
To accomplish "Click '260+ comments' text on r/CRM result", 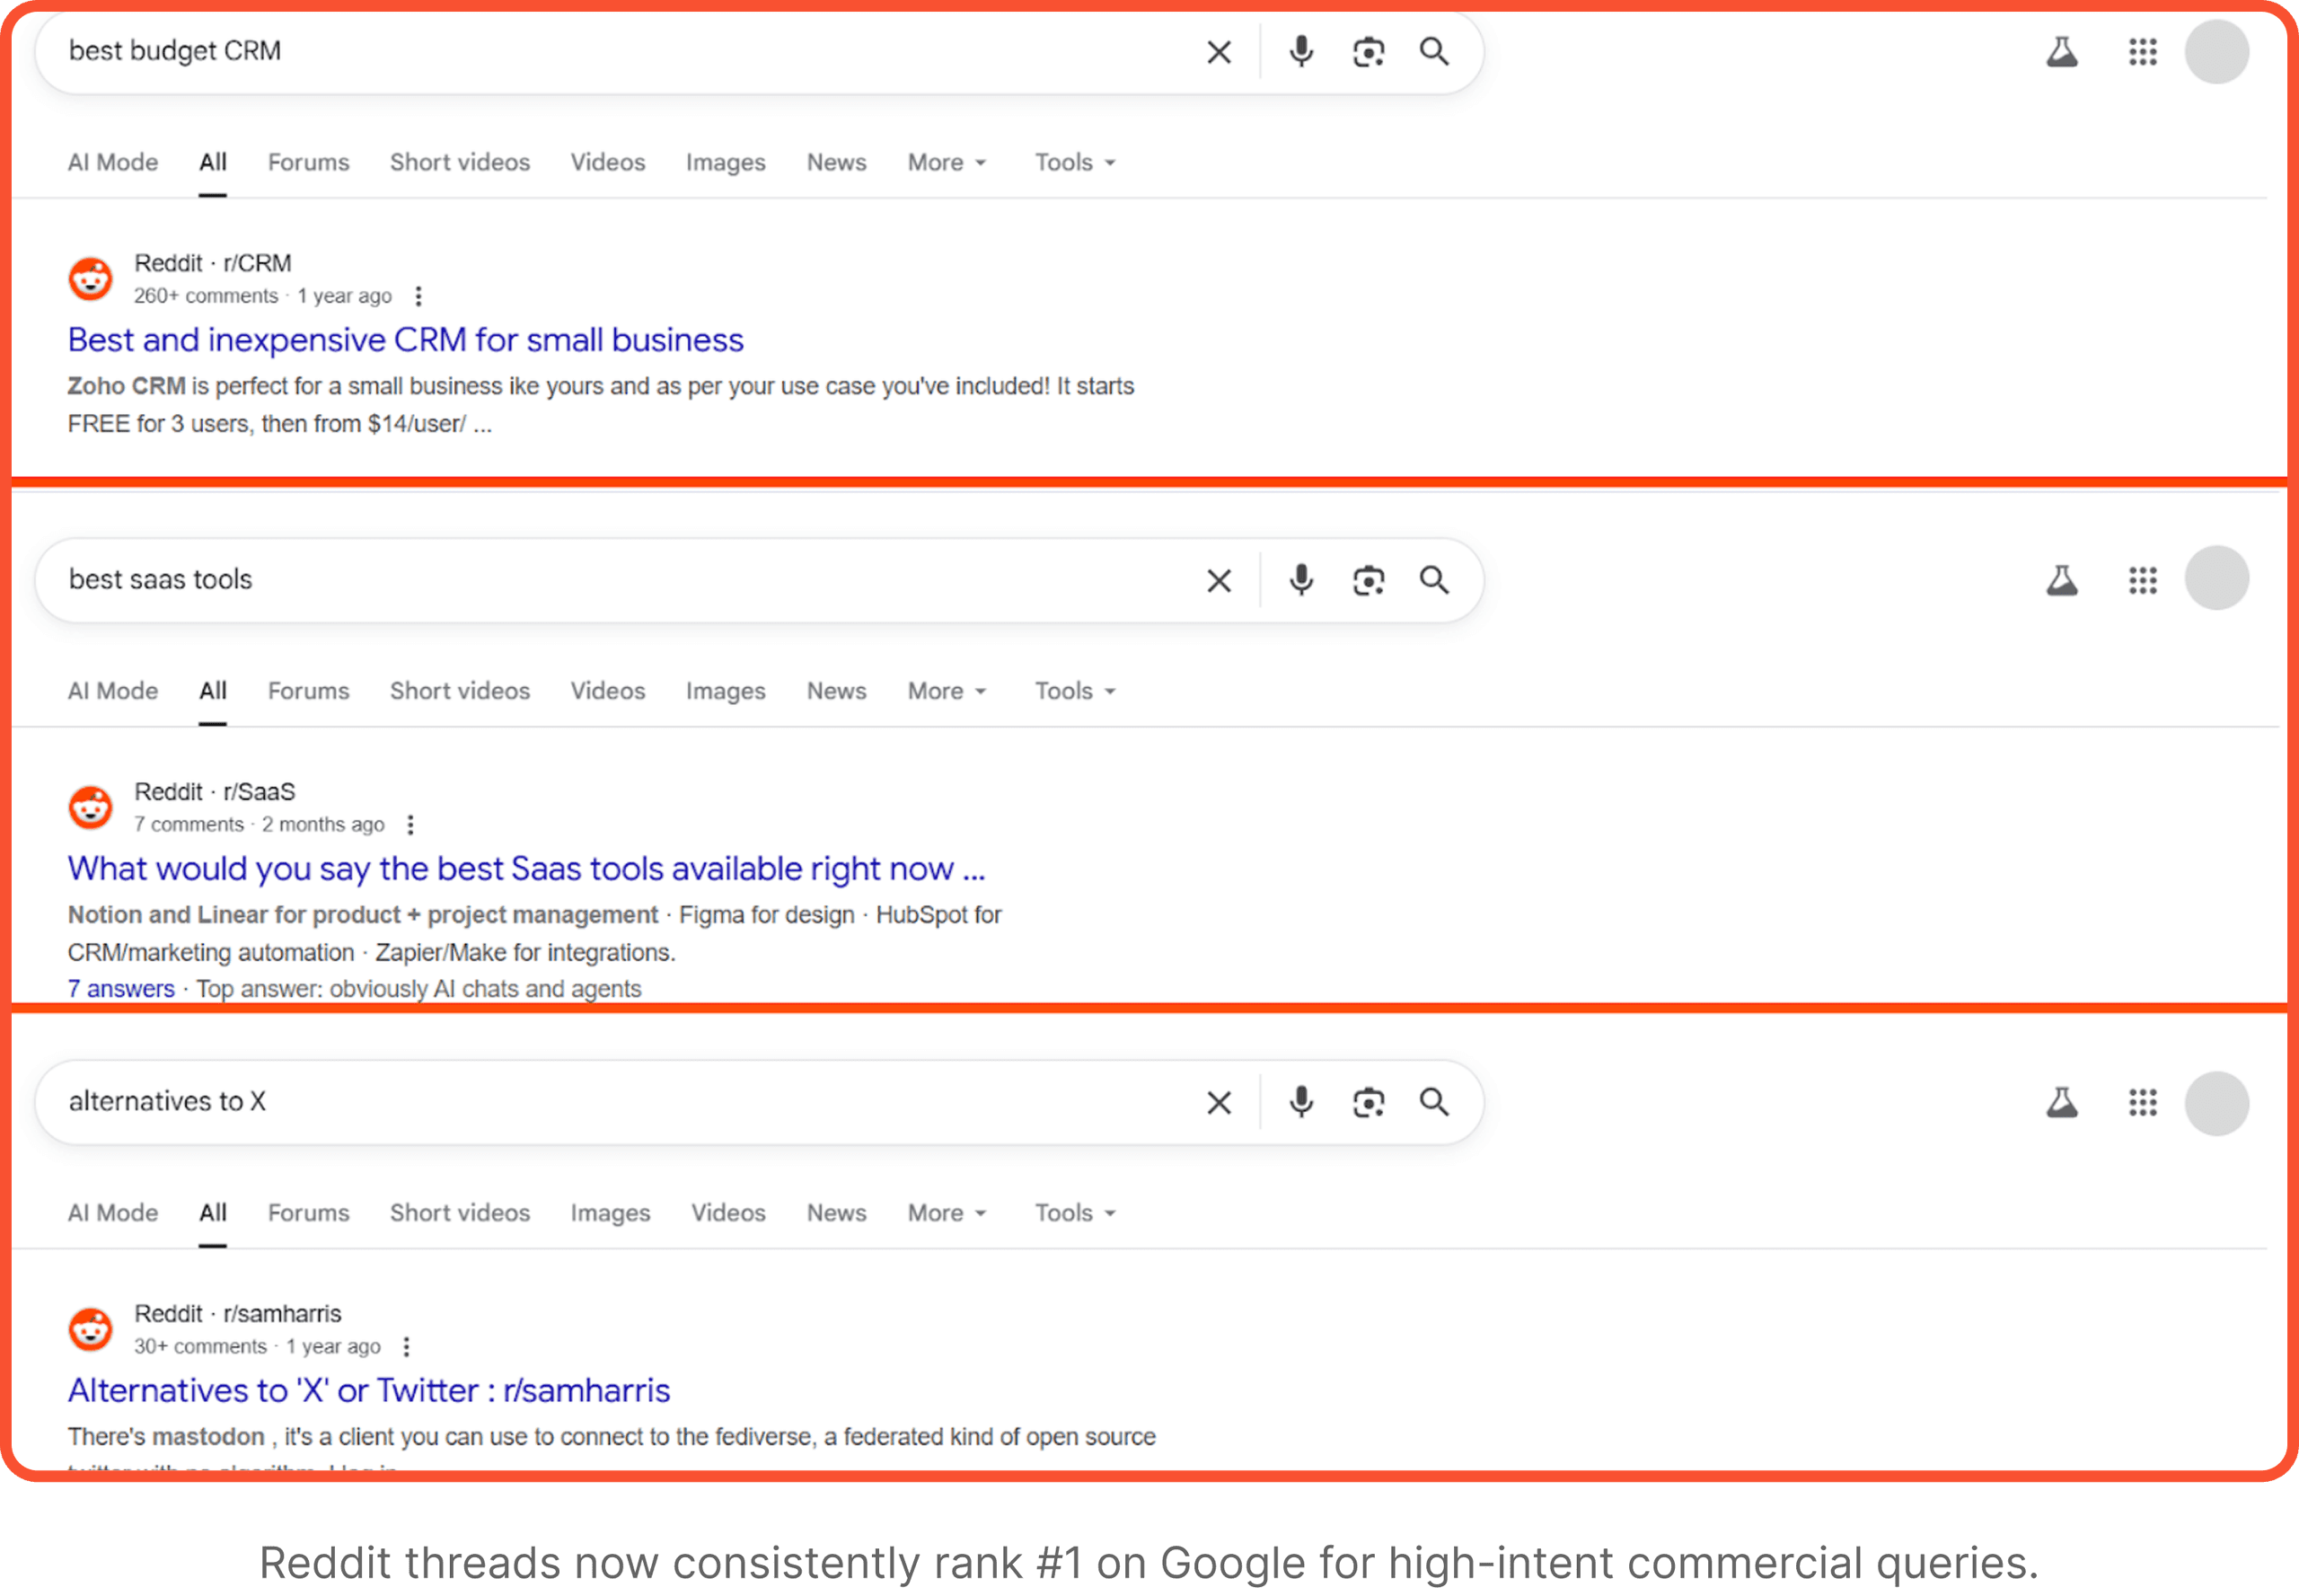I will point(206,296).
